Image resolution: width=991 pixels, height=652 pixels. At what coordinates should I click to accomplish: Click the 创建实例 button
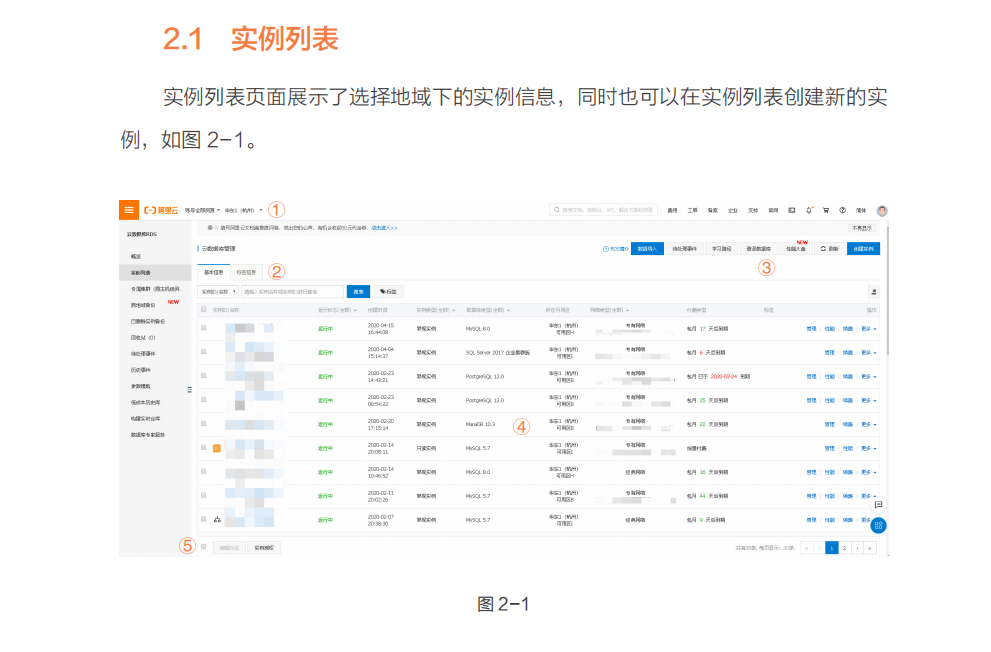point(865,247)
